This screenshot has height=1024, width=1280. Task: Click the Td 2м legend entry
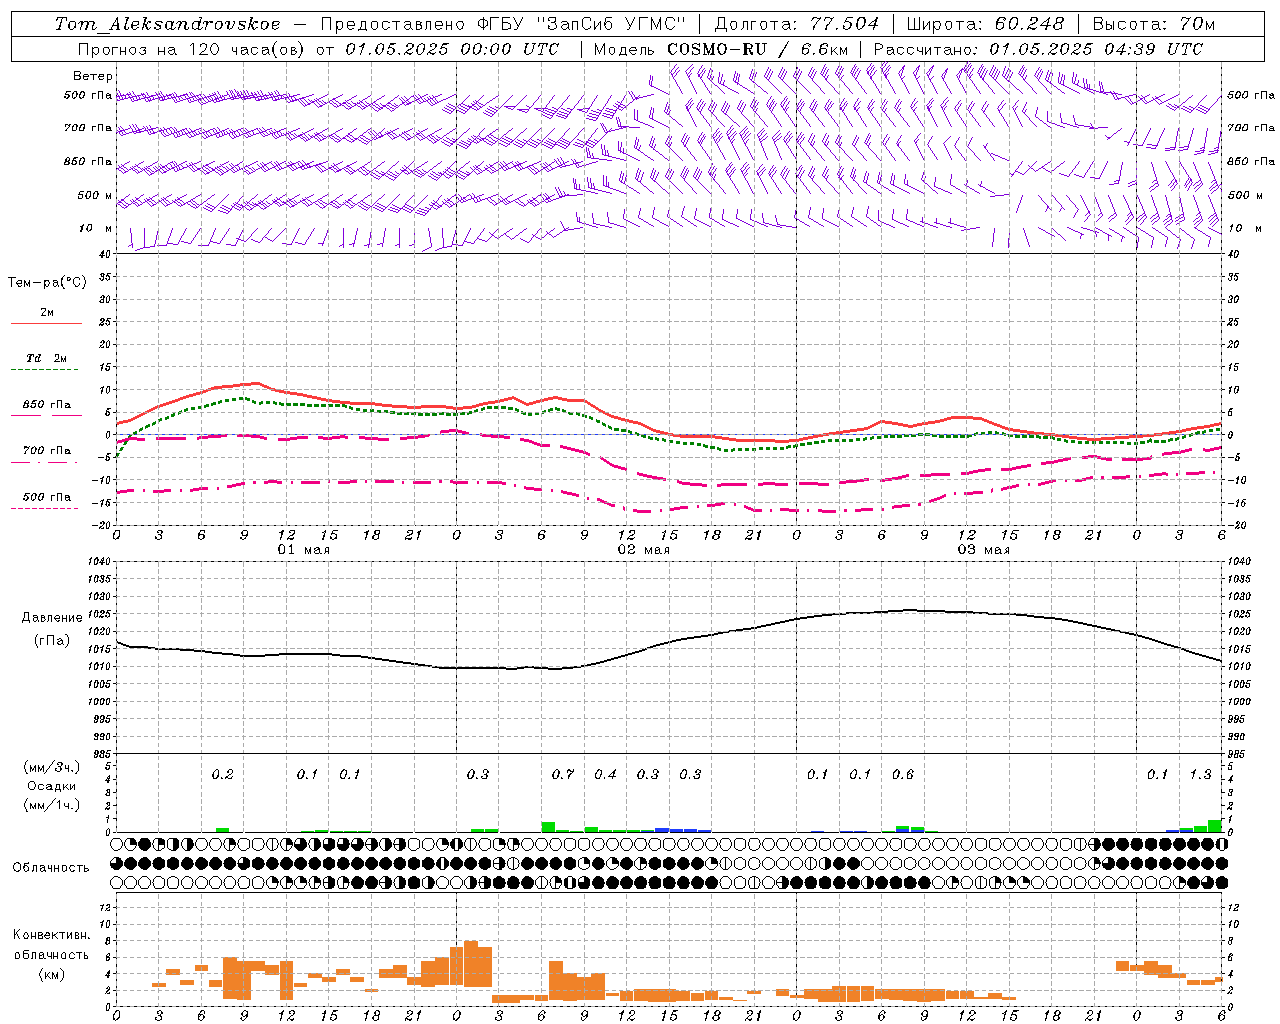(x=47, y=358)
